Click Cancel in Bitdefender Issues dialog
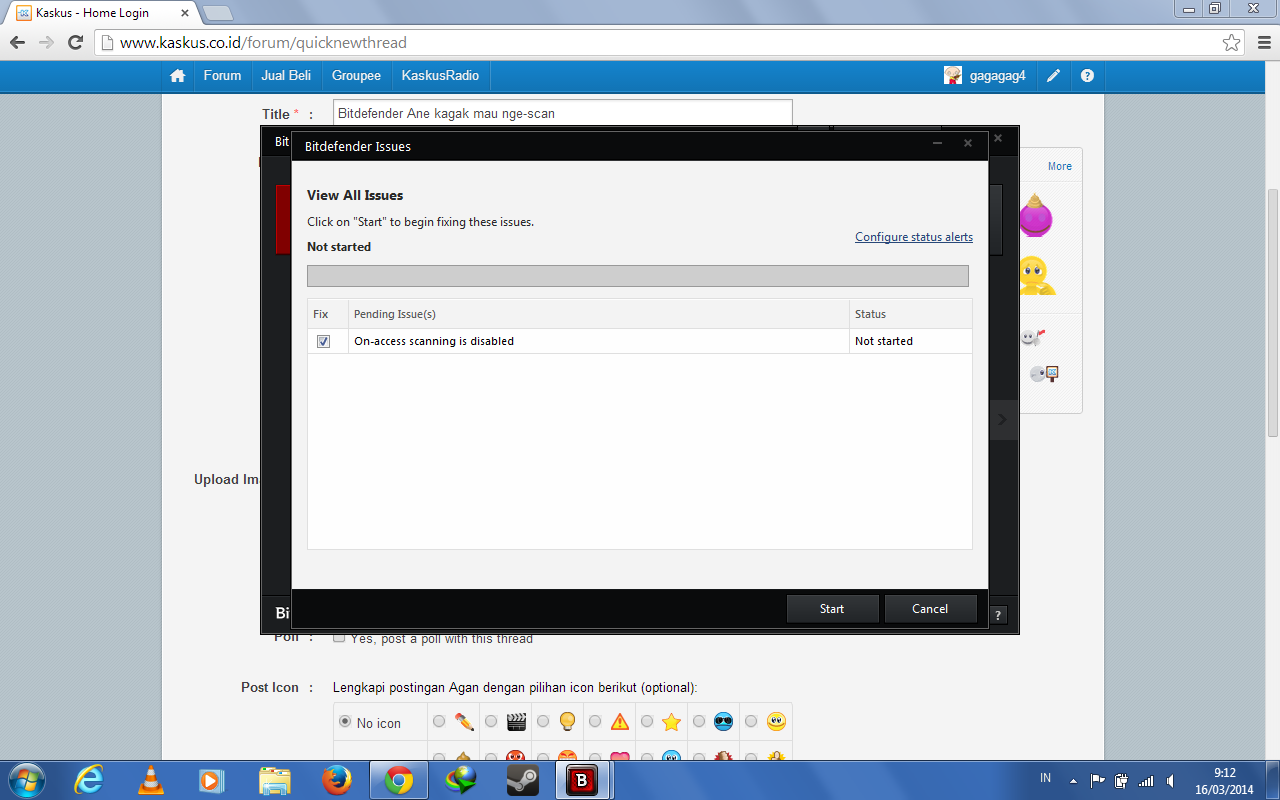Viewport: 1280px width, 800px height. (x=930, y=608)
